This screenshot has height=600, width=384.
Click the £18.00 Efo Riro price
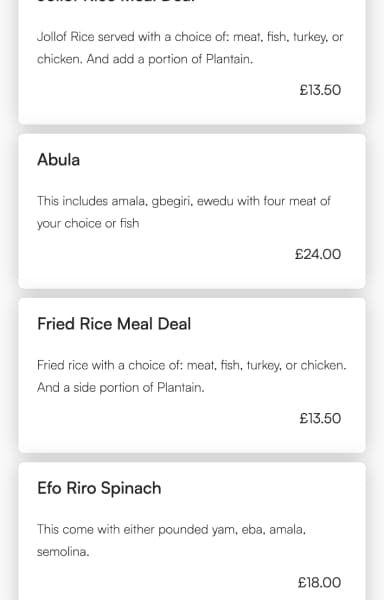pyautogui.click(x=319, y=582)
